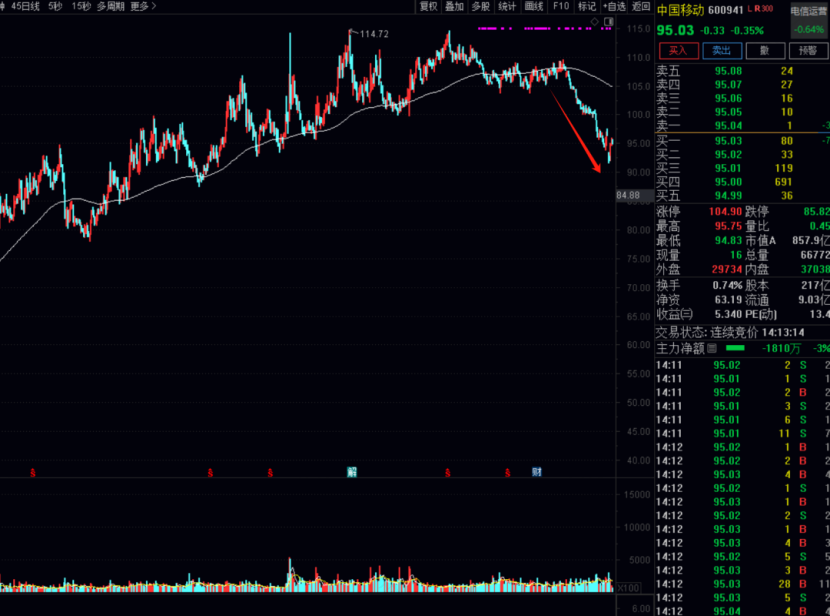The height and width of the screenshot is (616, 830).
Task: Open the 预警 price alert button
Action: (x=807, y=50)
